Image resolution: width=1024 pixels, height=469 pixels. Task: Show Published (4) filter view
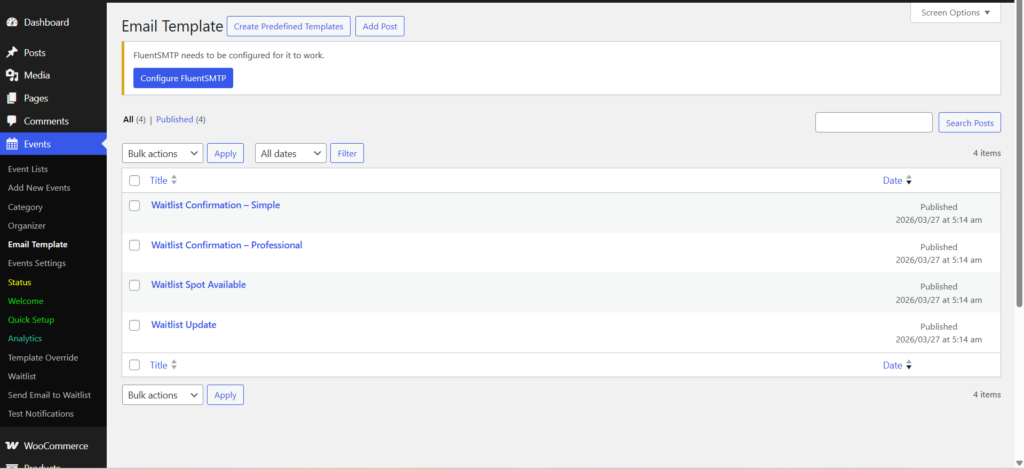tap(180, 120)
